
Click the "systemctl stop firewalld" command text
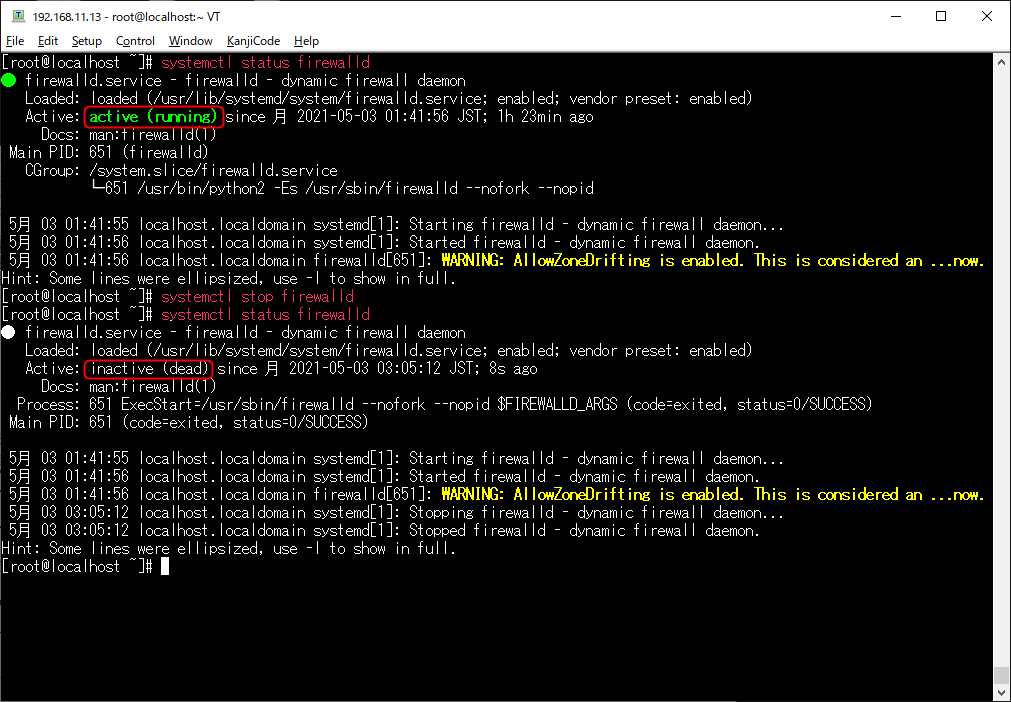[x=257, y=297]
